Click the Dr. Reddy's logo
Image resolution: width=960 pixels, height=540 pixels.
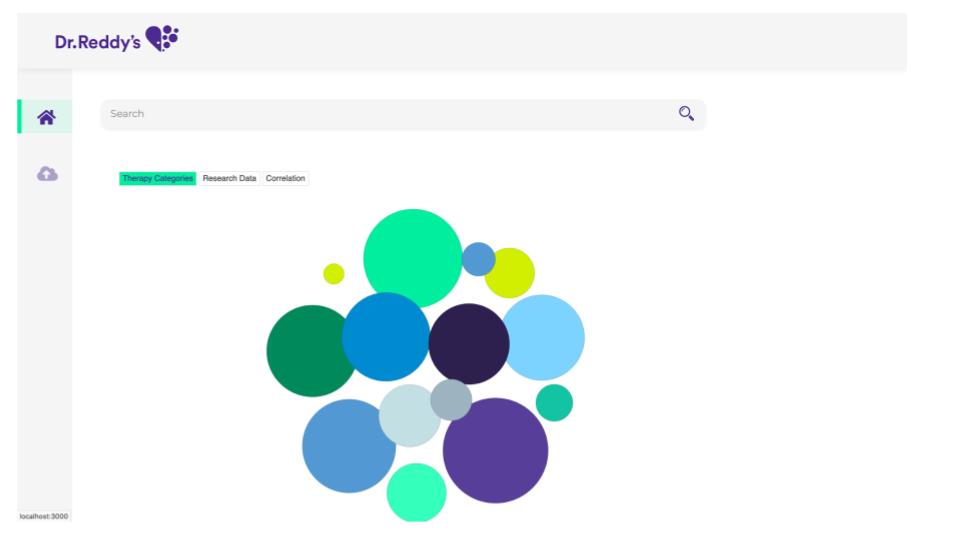coord(117,39)
